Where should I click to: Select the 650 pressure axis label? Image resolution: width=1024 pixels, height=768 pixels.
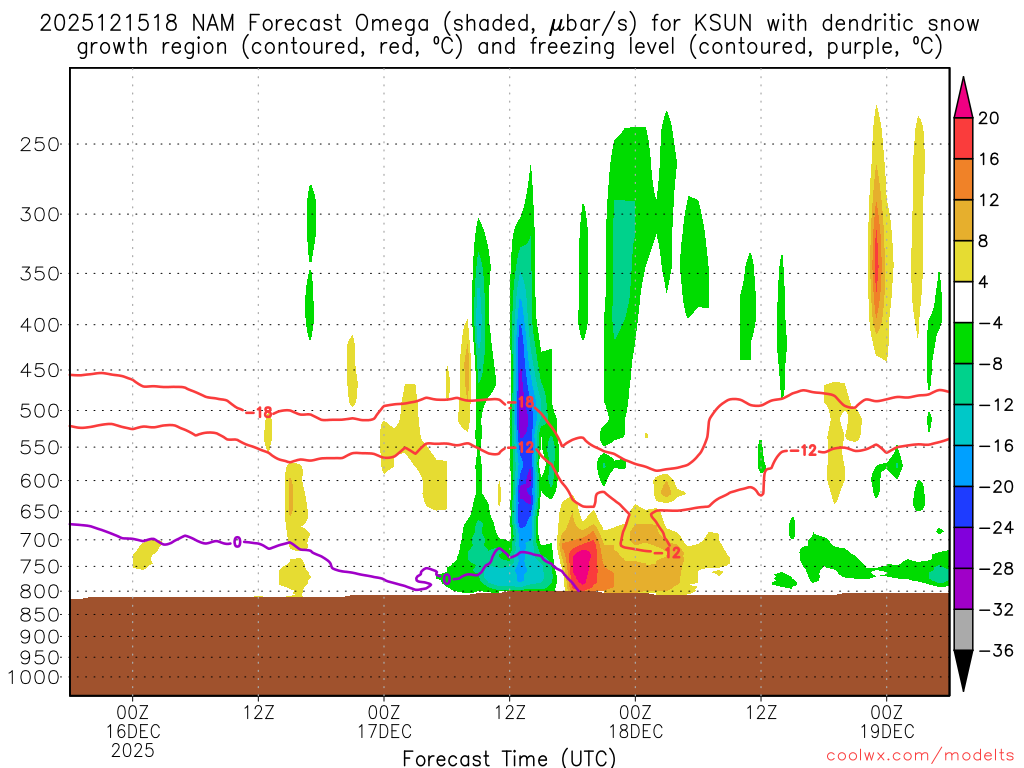(x=40, y=511)
